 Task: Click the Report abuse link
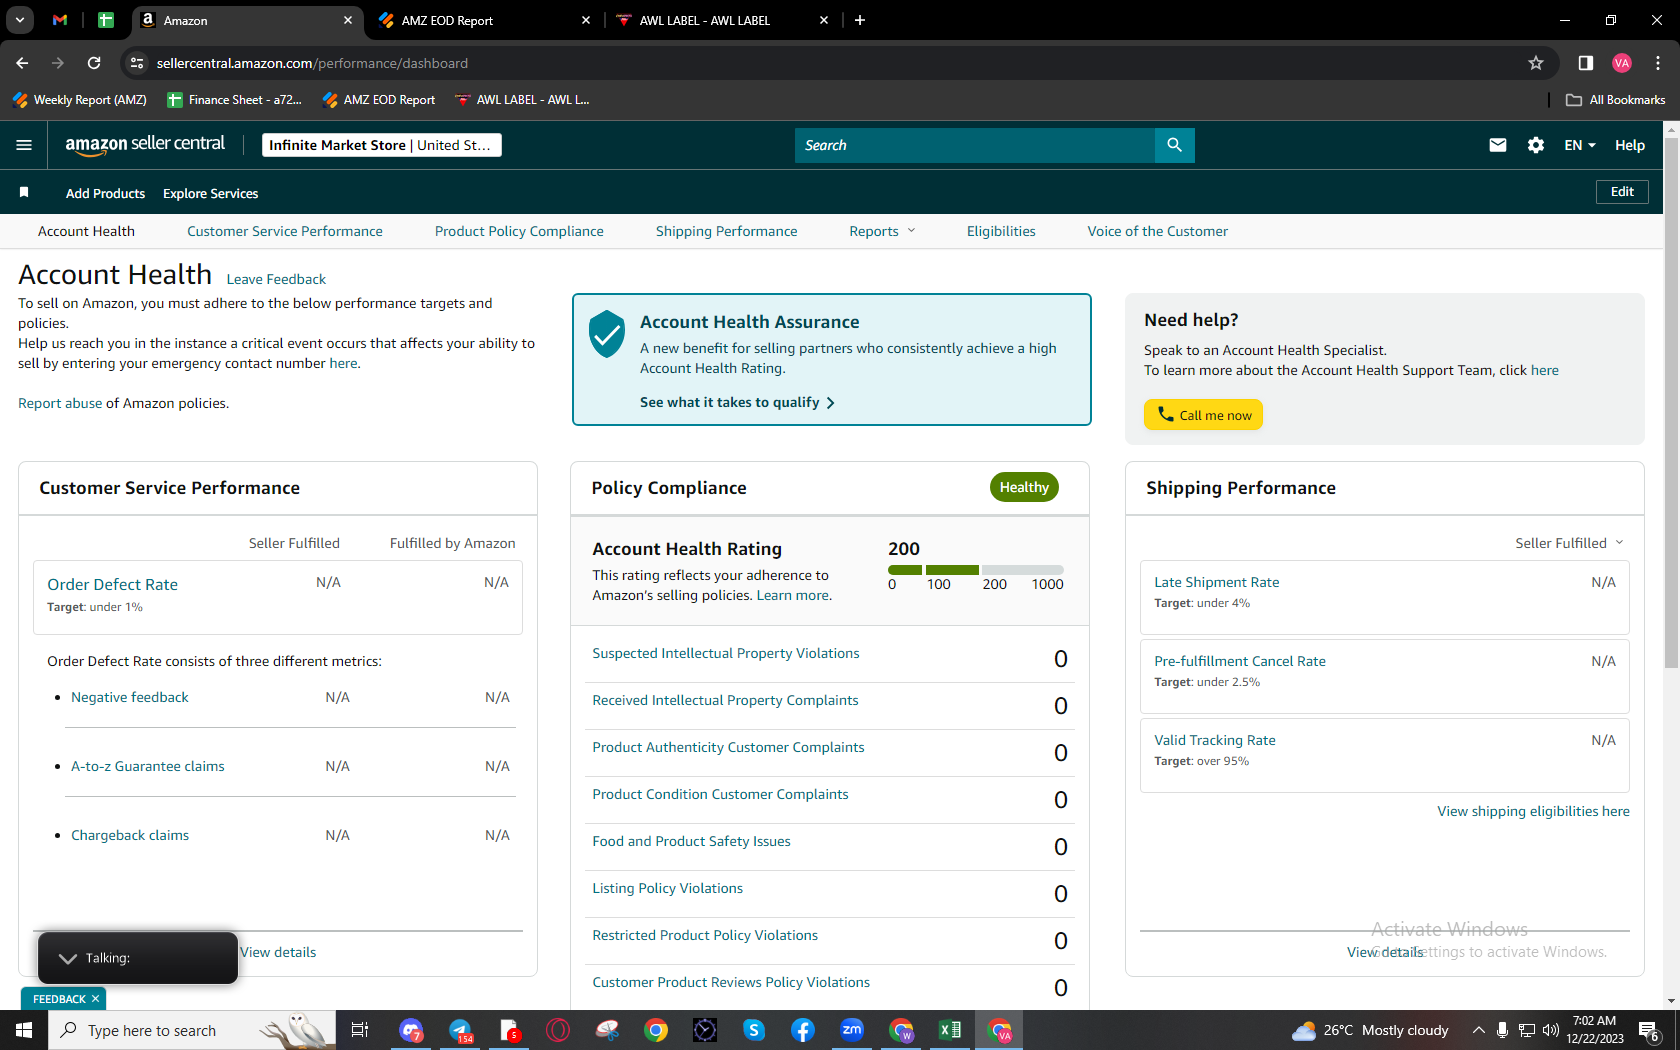click(60, 403)
